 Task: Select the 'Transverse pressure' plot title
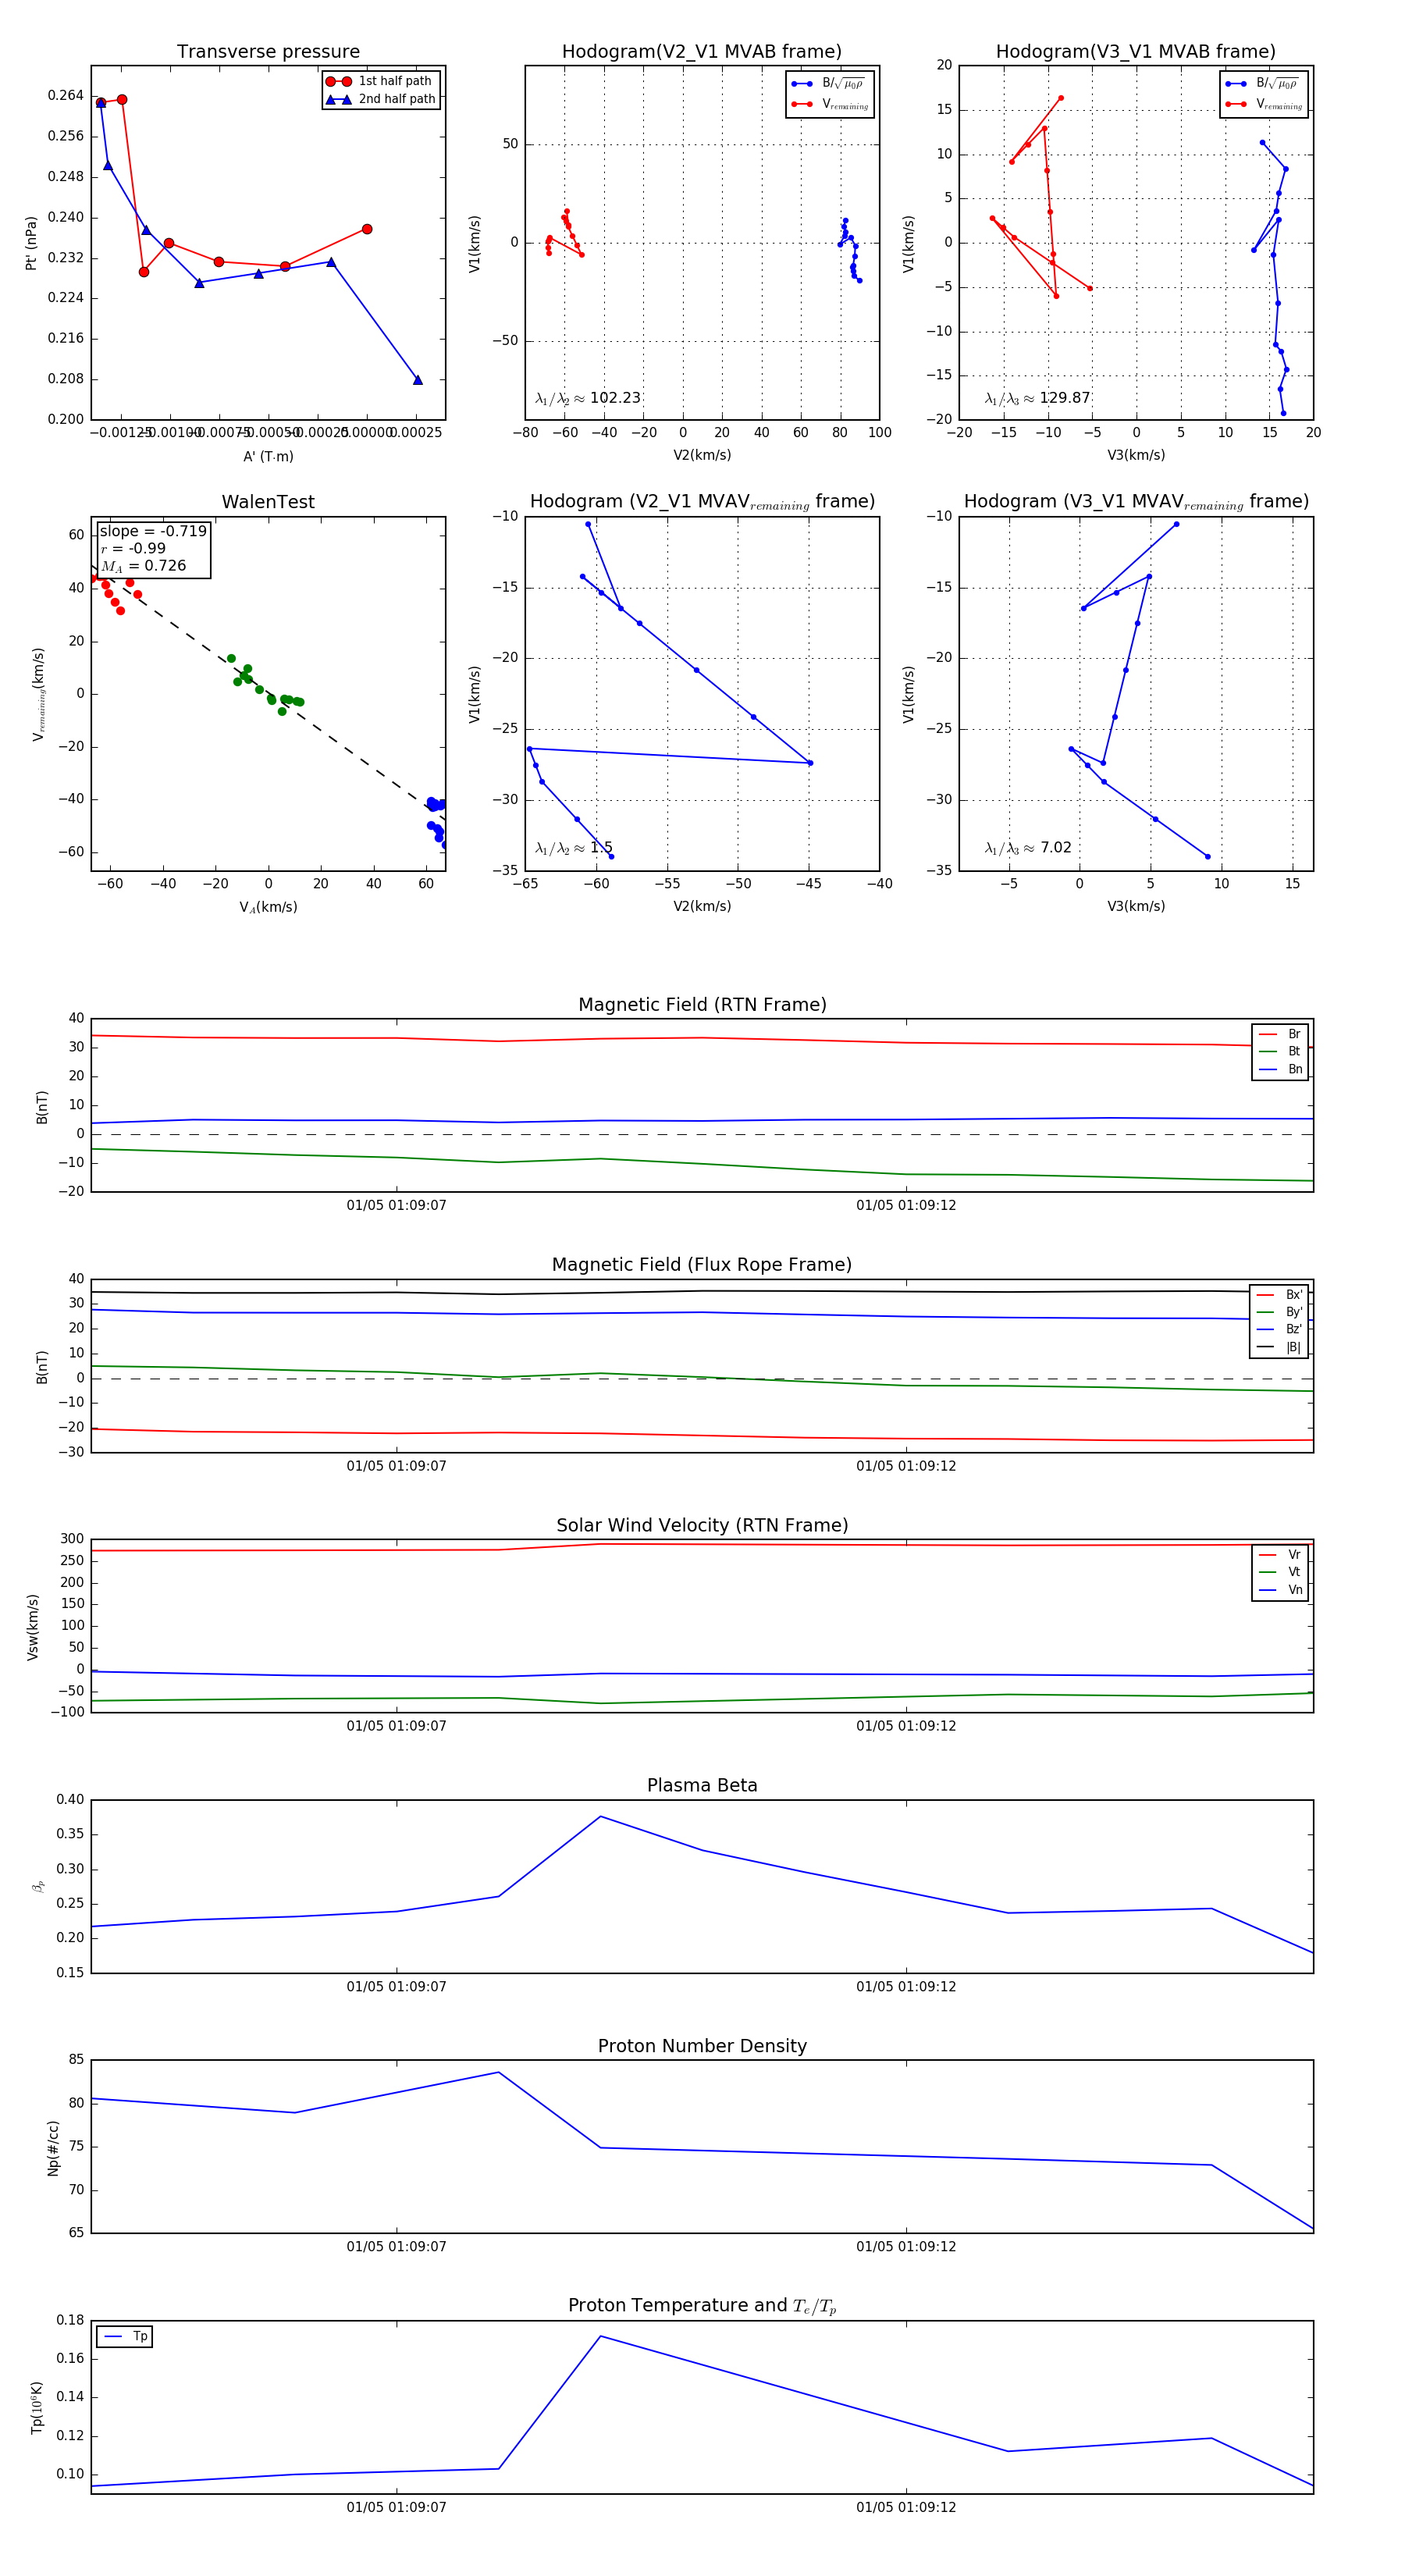pyautogui.click(x=268, y=52)
